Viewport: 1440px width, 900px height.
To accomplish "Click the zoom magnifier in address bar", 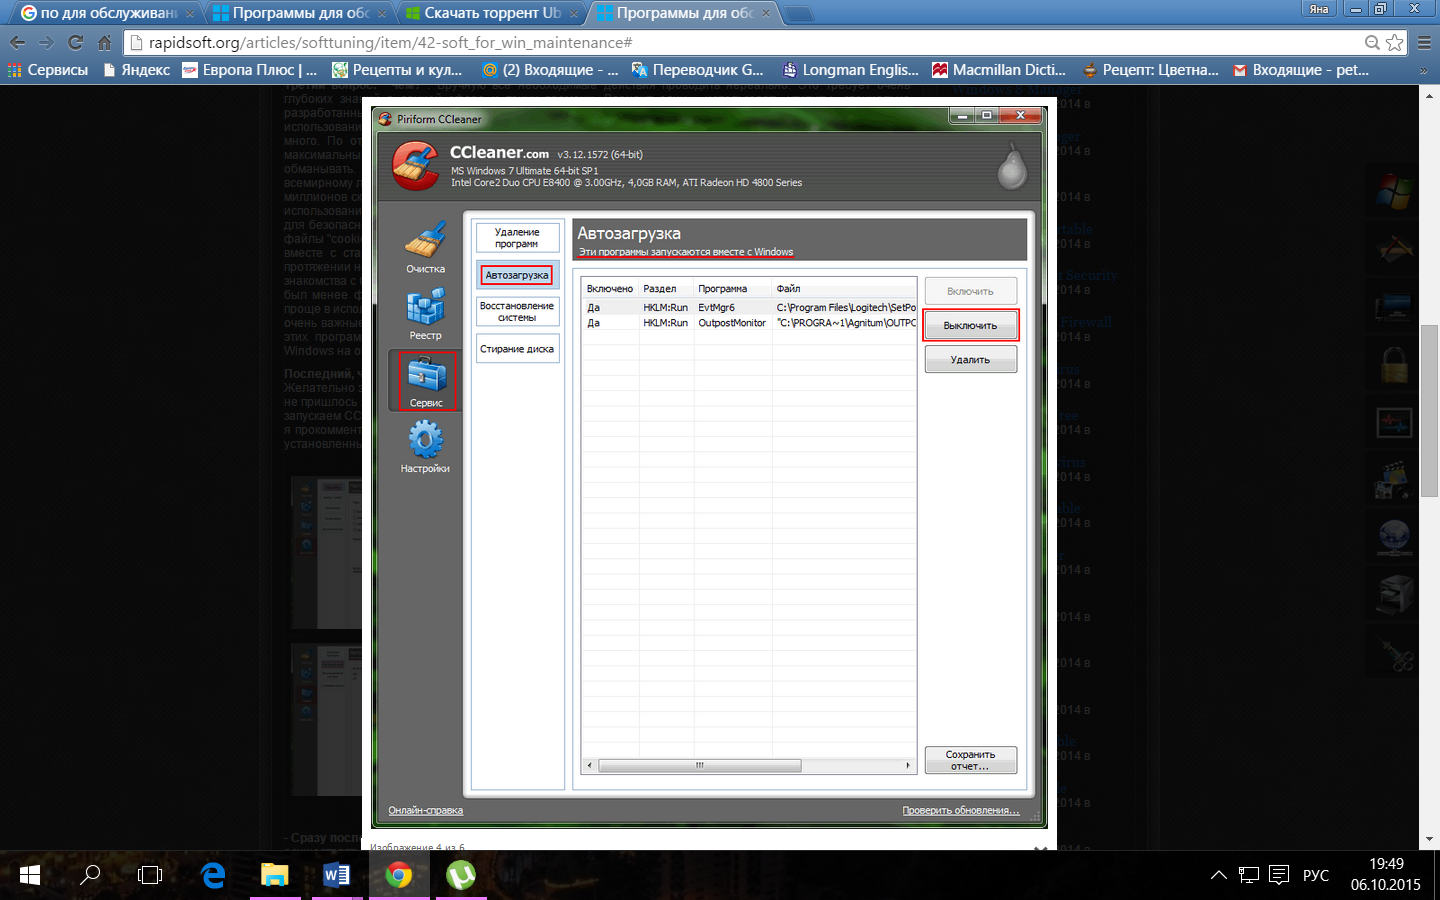I will pyautogui.click(x=1373, y=42).
